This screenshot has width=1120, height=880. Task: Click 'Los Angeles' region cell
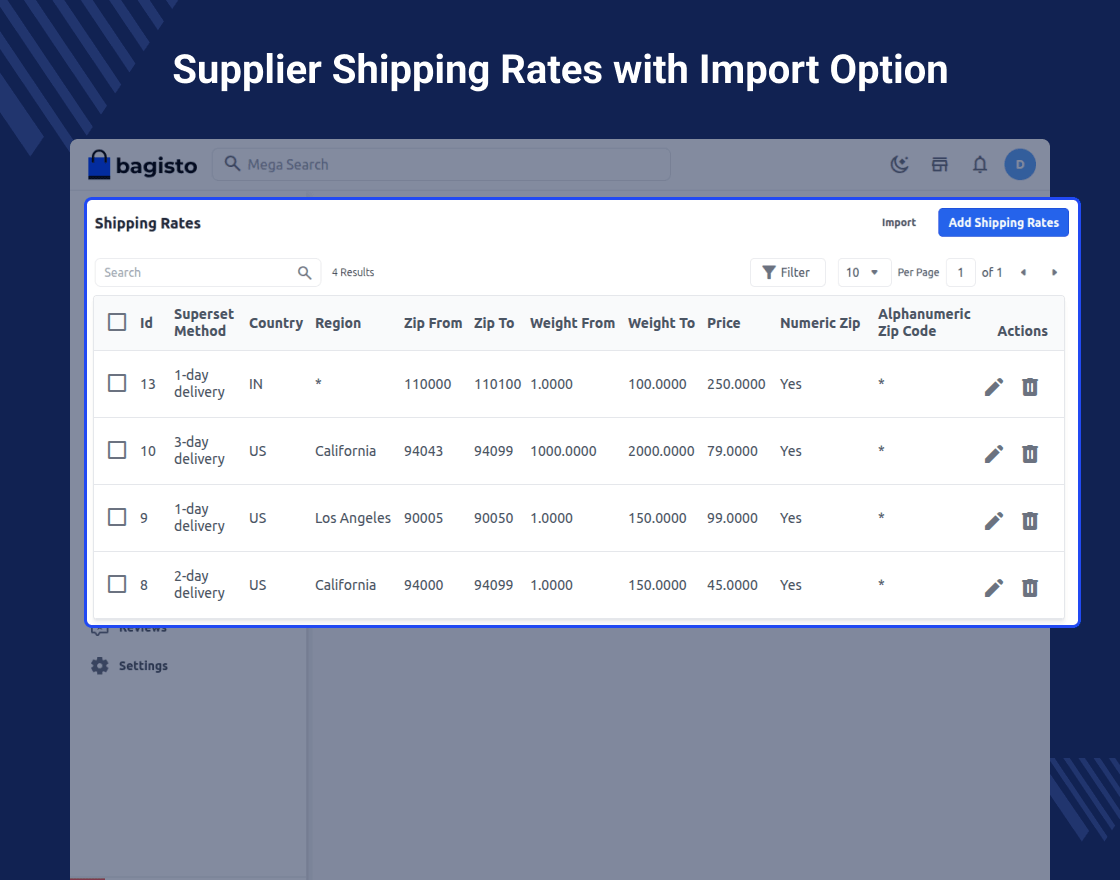click(353, 518)
